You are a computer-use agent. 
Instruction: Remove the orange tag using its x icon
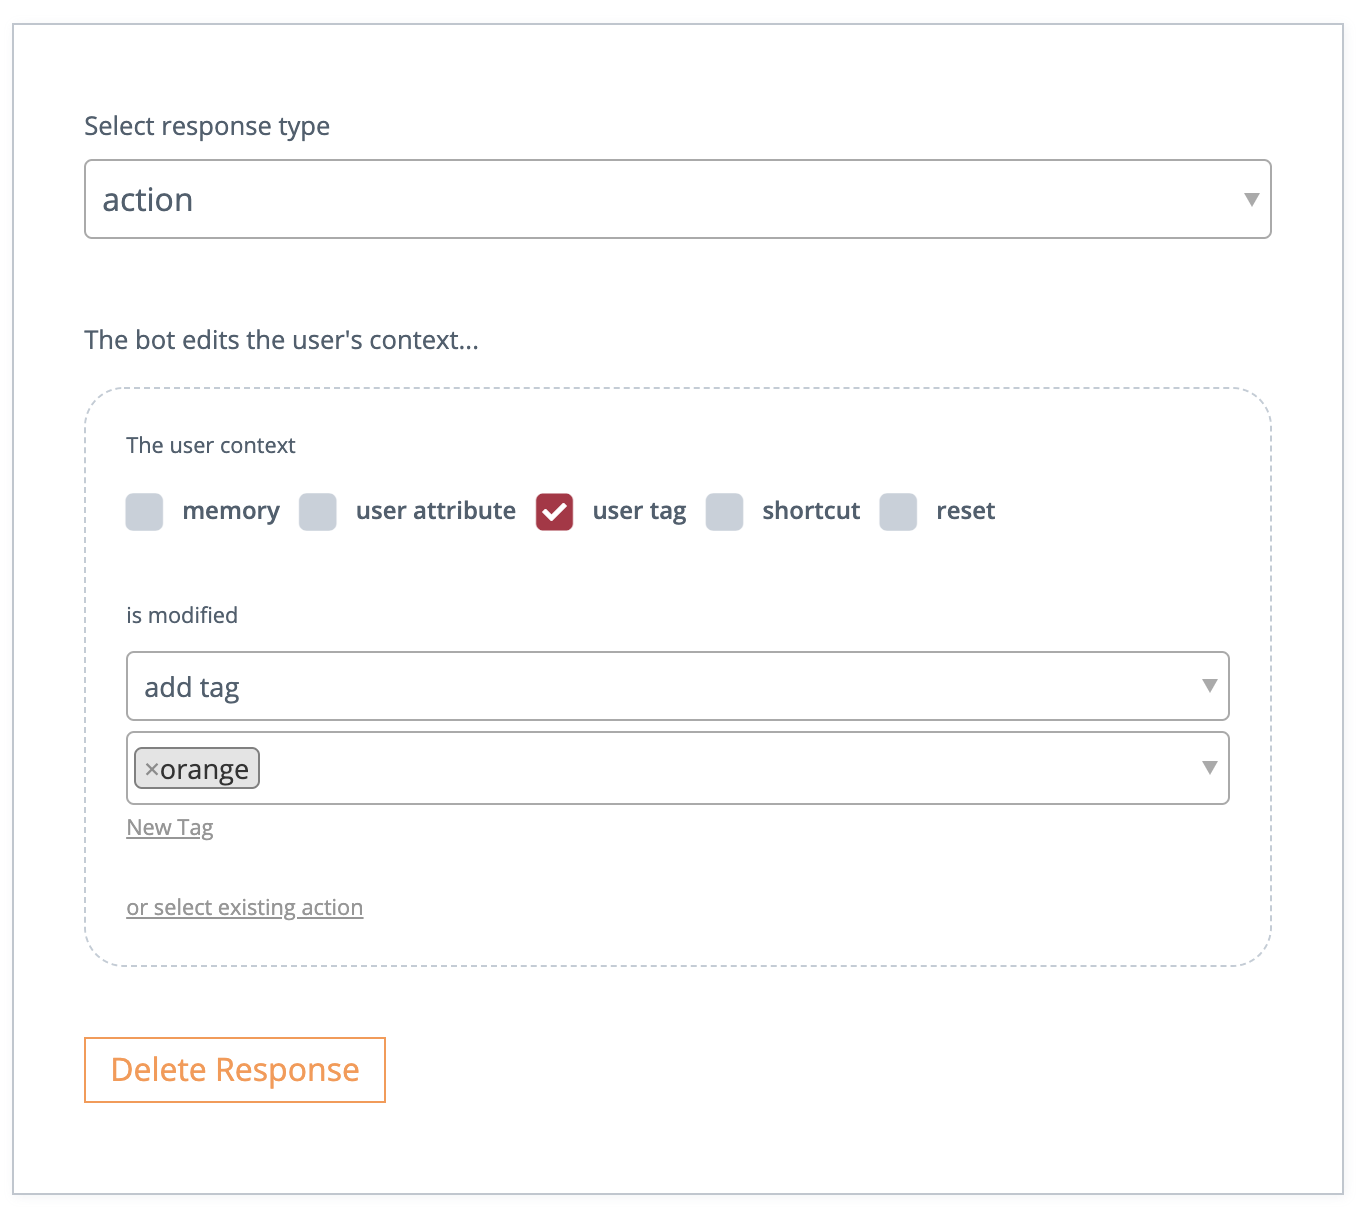click(152, 769)
